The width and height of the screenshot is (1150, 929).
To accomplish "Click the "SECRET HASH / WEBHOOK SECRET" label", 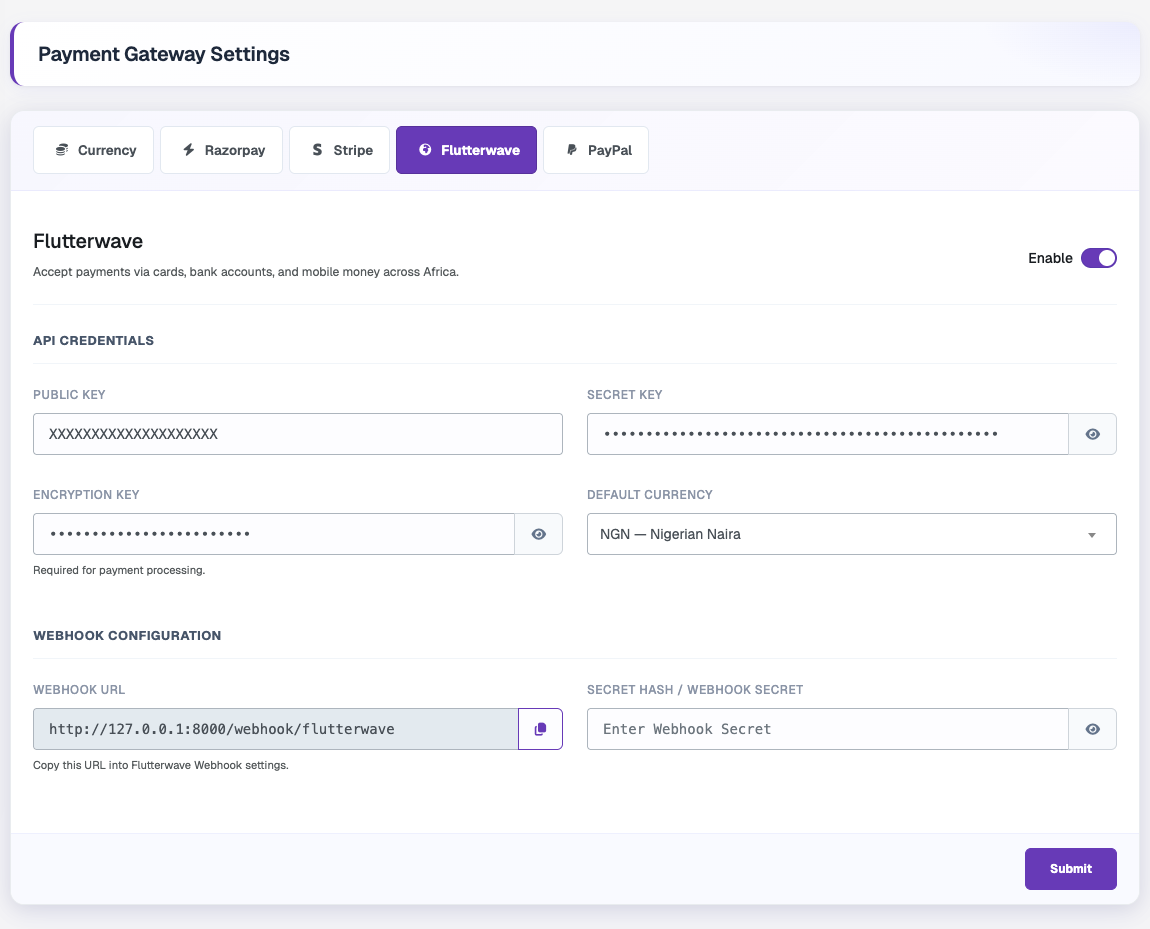I will (695, 690).
